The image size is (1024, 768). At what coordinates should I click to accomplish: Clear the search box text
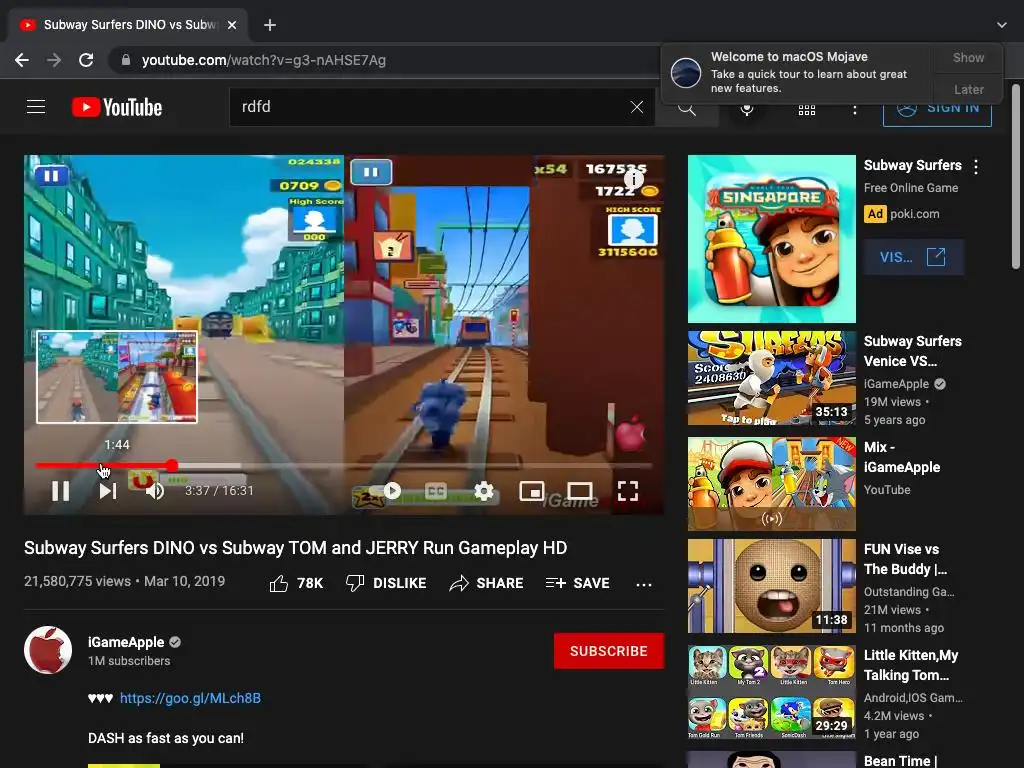[x=637, y=107]
